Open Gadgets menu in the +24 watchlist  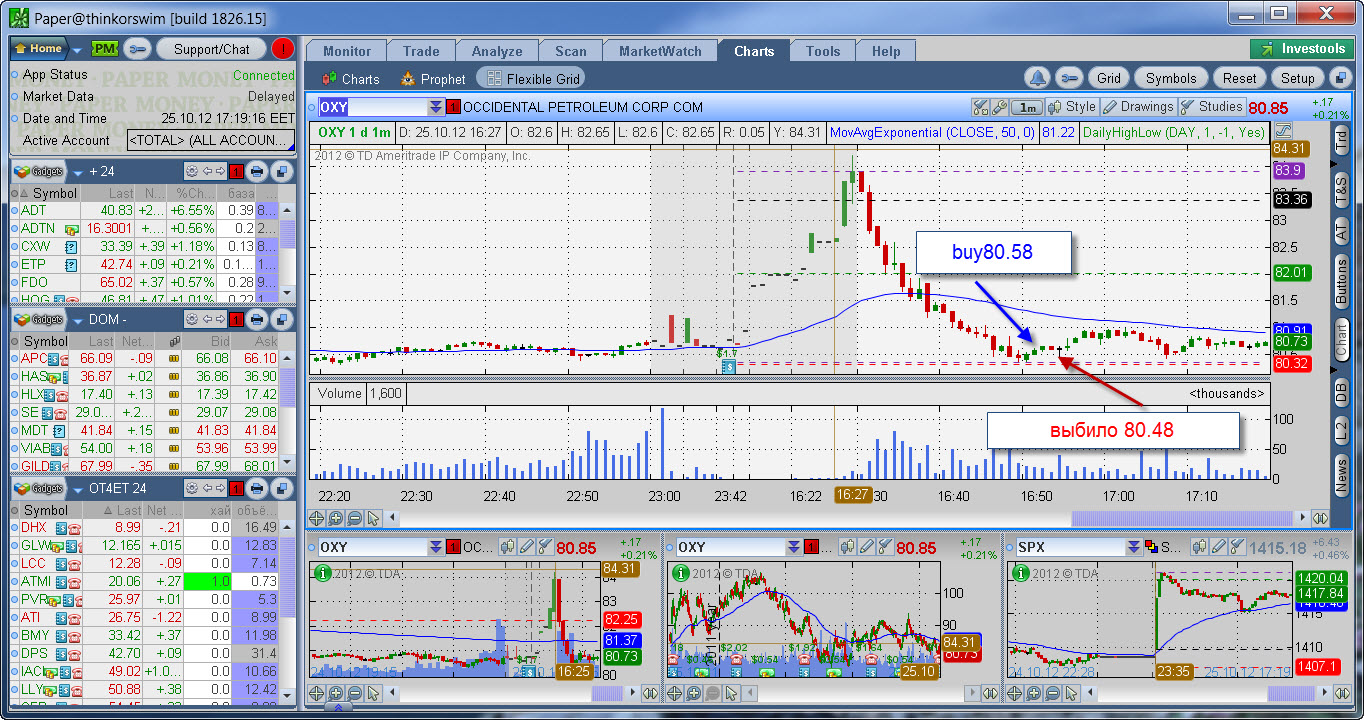[38, 171]
